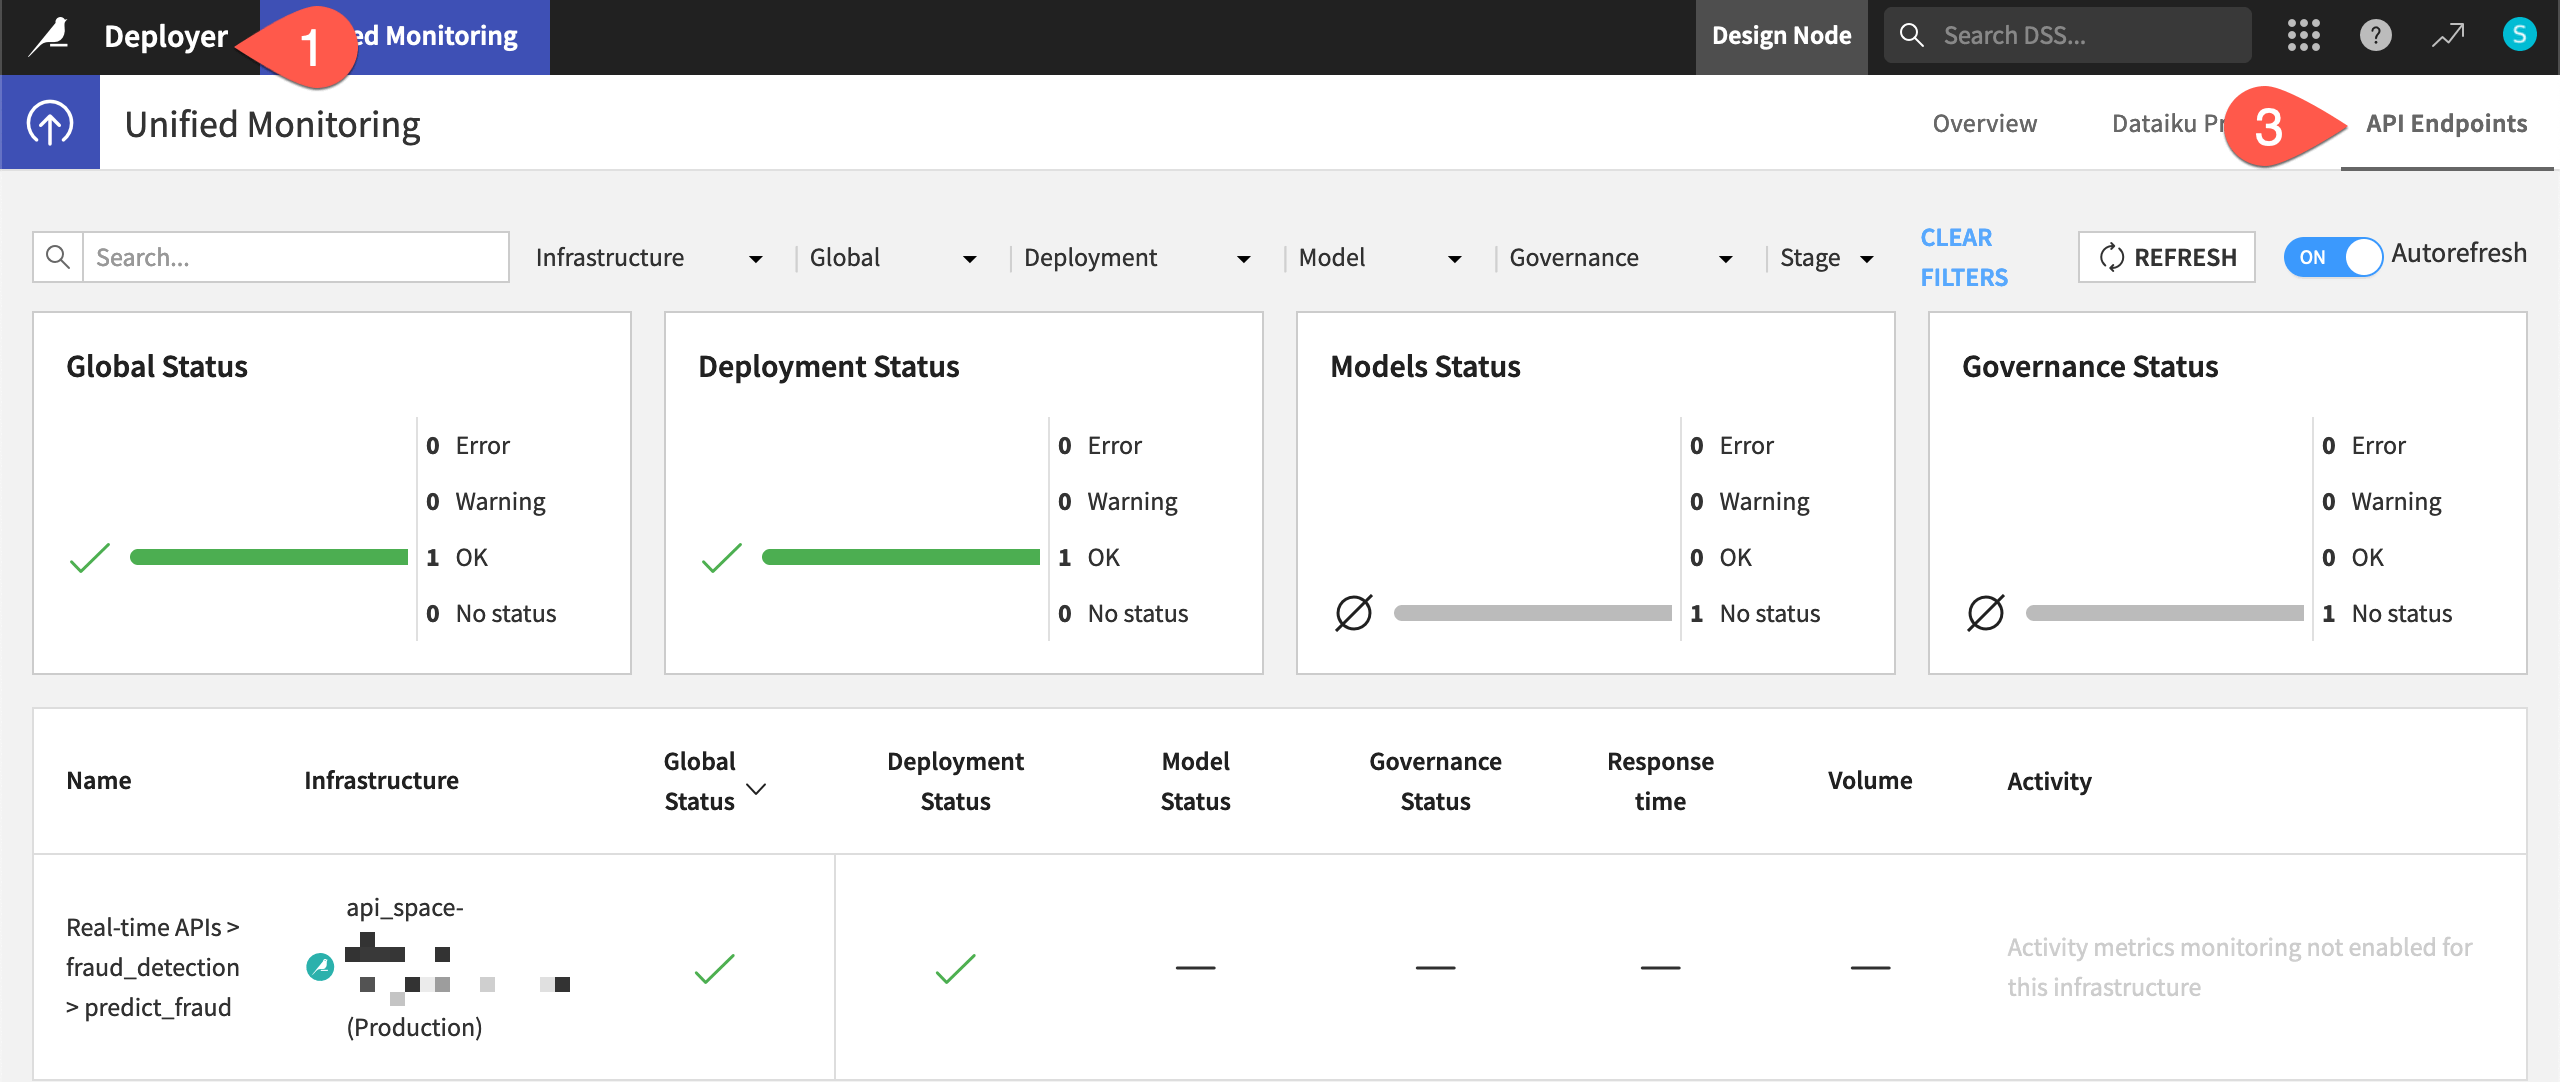
Task: Click the Deployment Status green progress bar
Action: (x=901, y=557)
